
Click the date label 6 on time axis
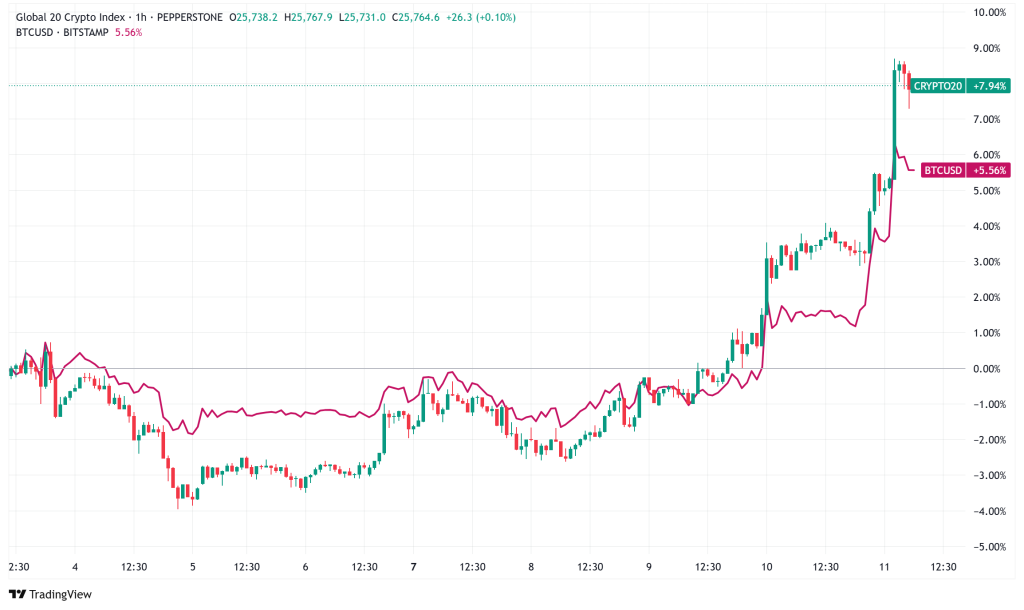(305, 567)
